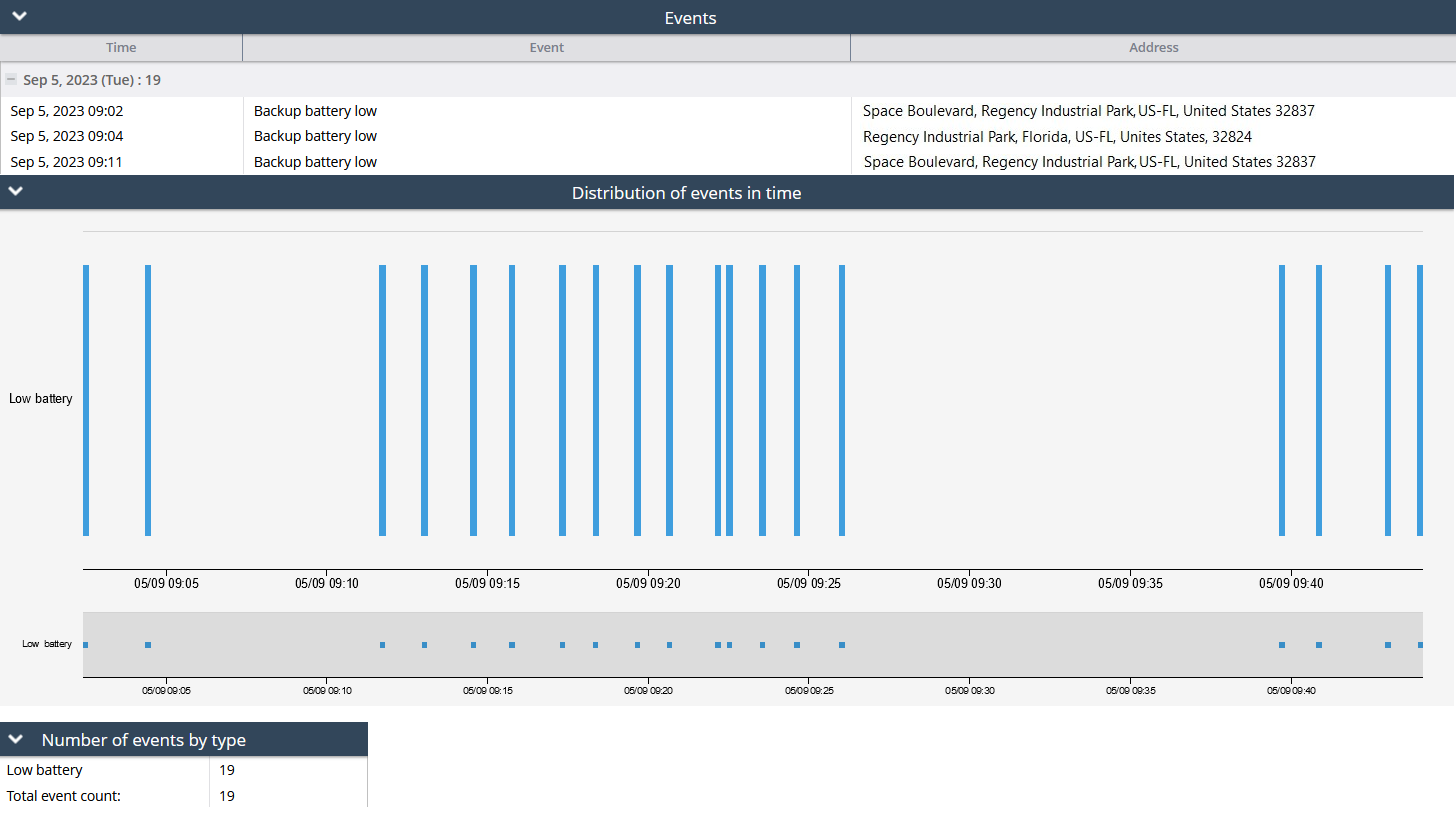
Task: Click the blue bar just before 09:15 tick
Action: [x=473, y=400]
